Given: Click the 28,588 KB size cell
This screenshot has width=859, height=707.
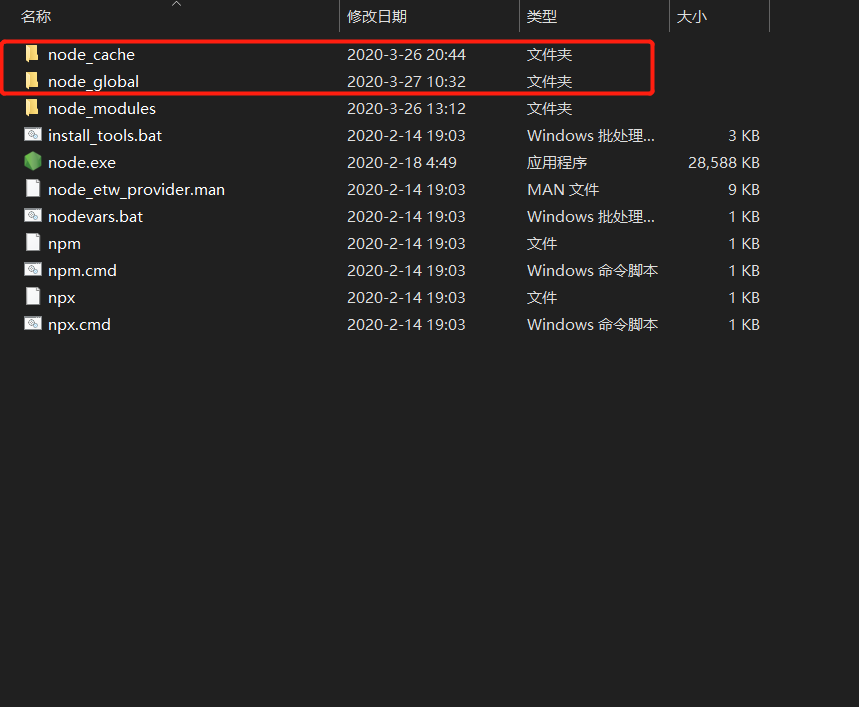Looking at the screenshot, I should 724,163.
